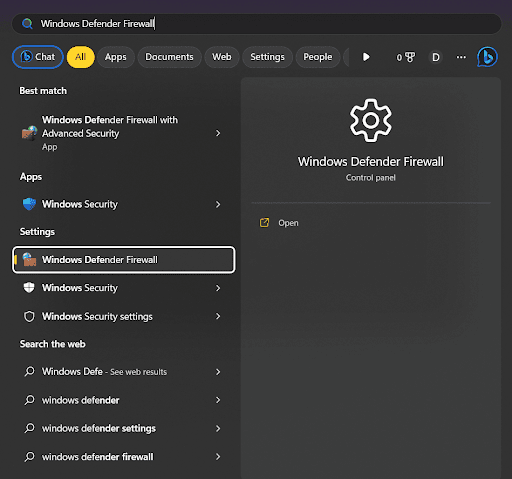Click the 'Windows Defender Firewall' preview title
The width and height of the screenshot is (512, 479).
pyautogui.click(x=371, y=162)
